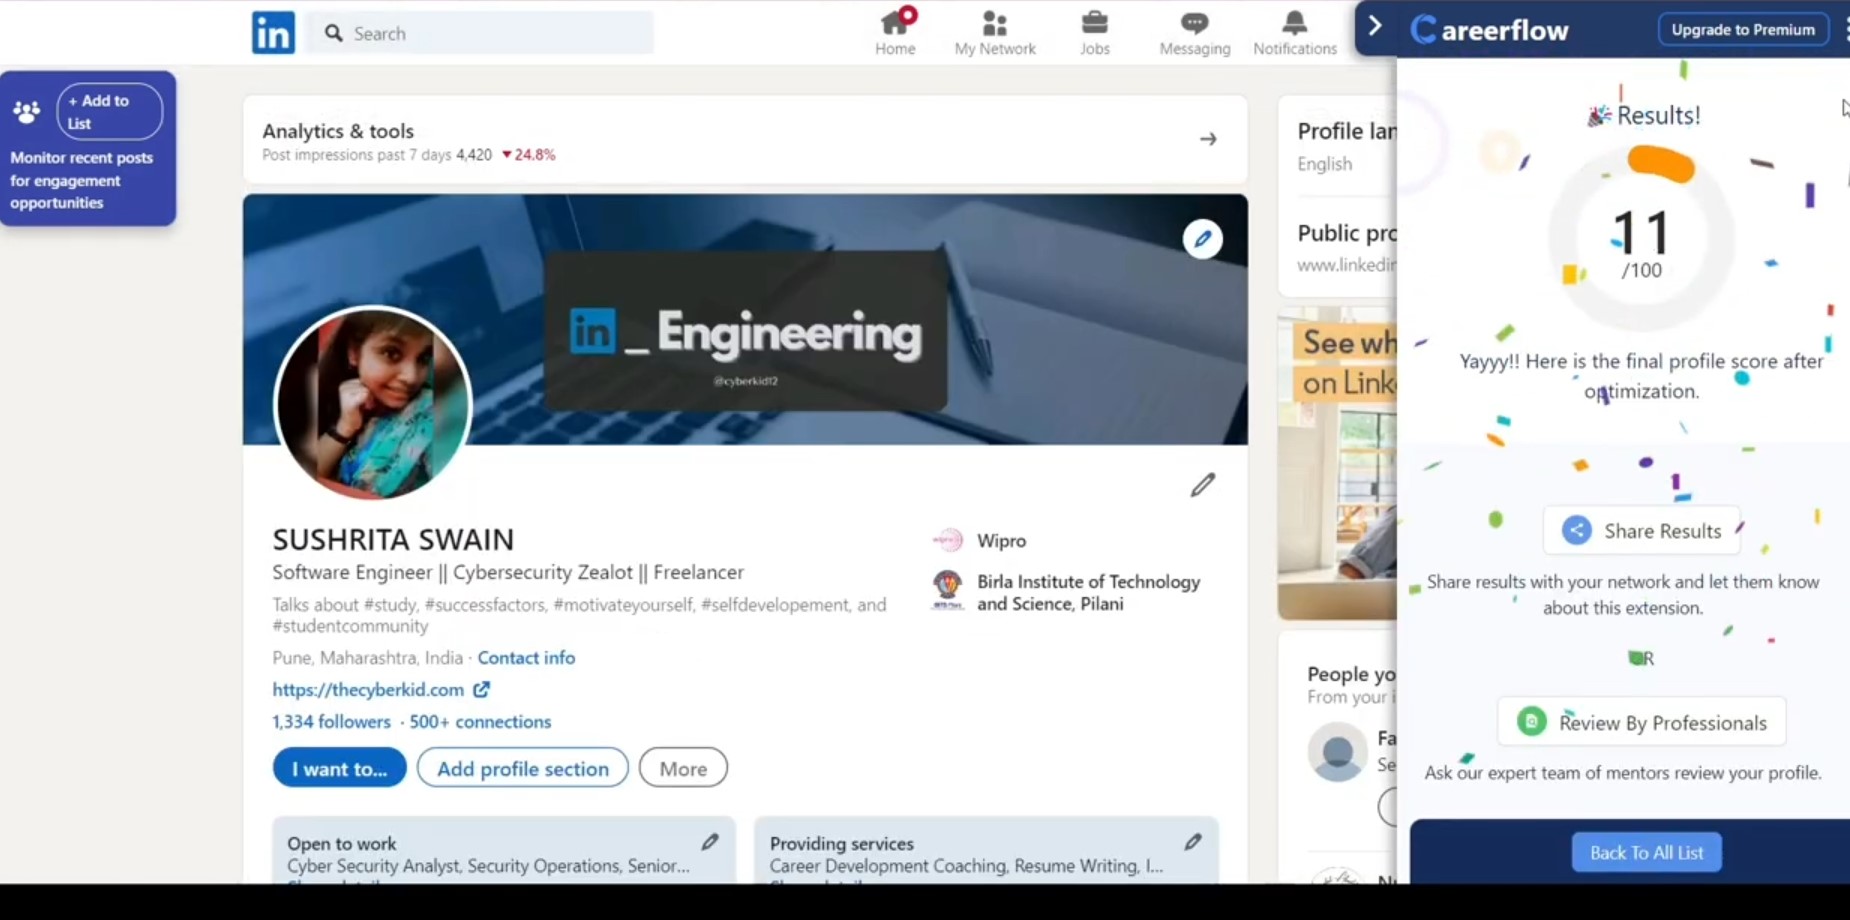Edit the Open to work card
This screenshot has width=1850, height=920.
(710, 842)
